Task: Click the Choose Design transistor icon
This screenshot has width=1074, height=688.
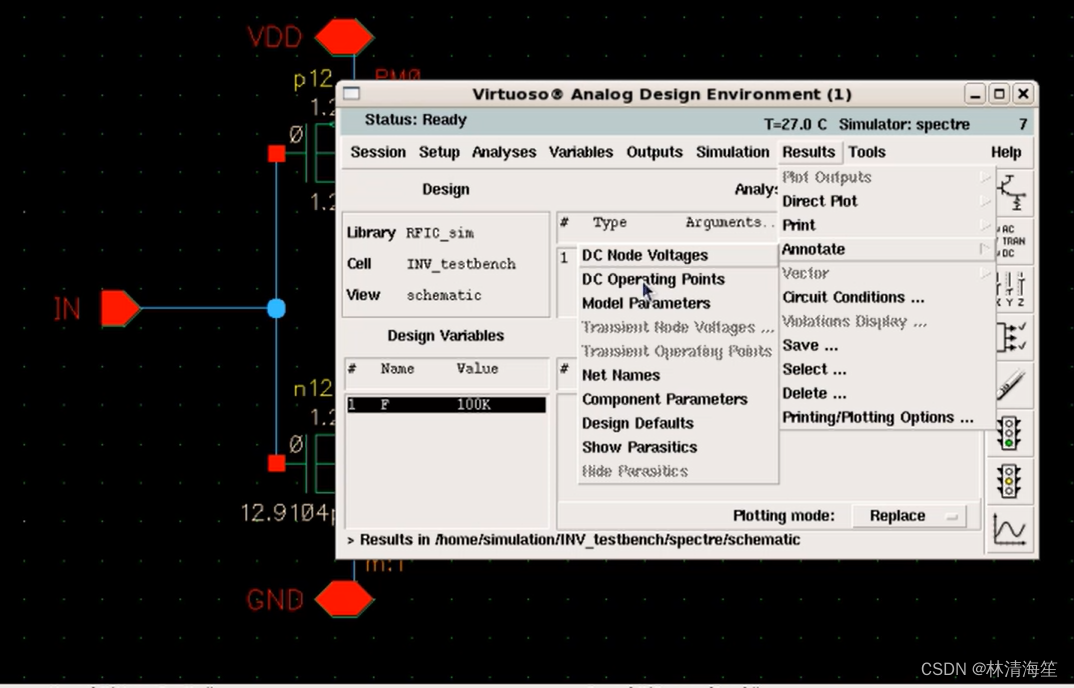Action: point(1012,193)
